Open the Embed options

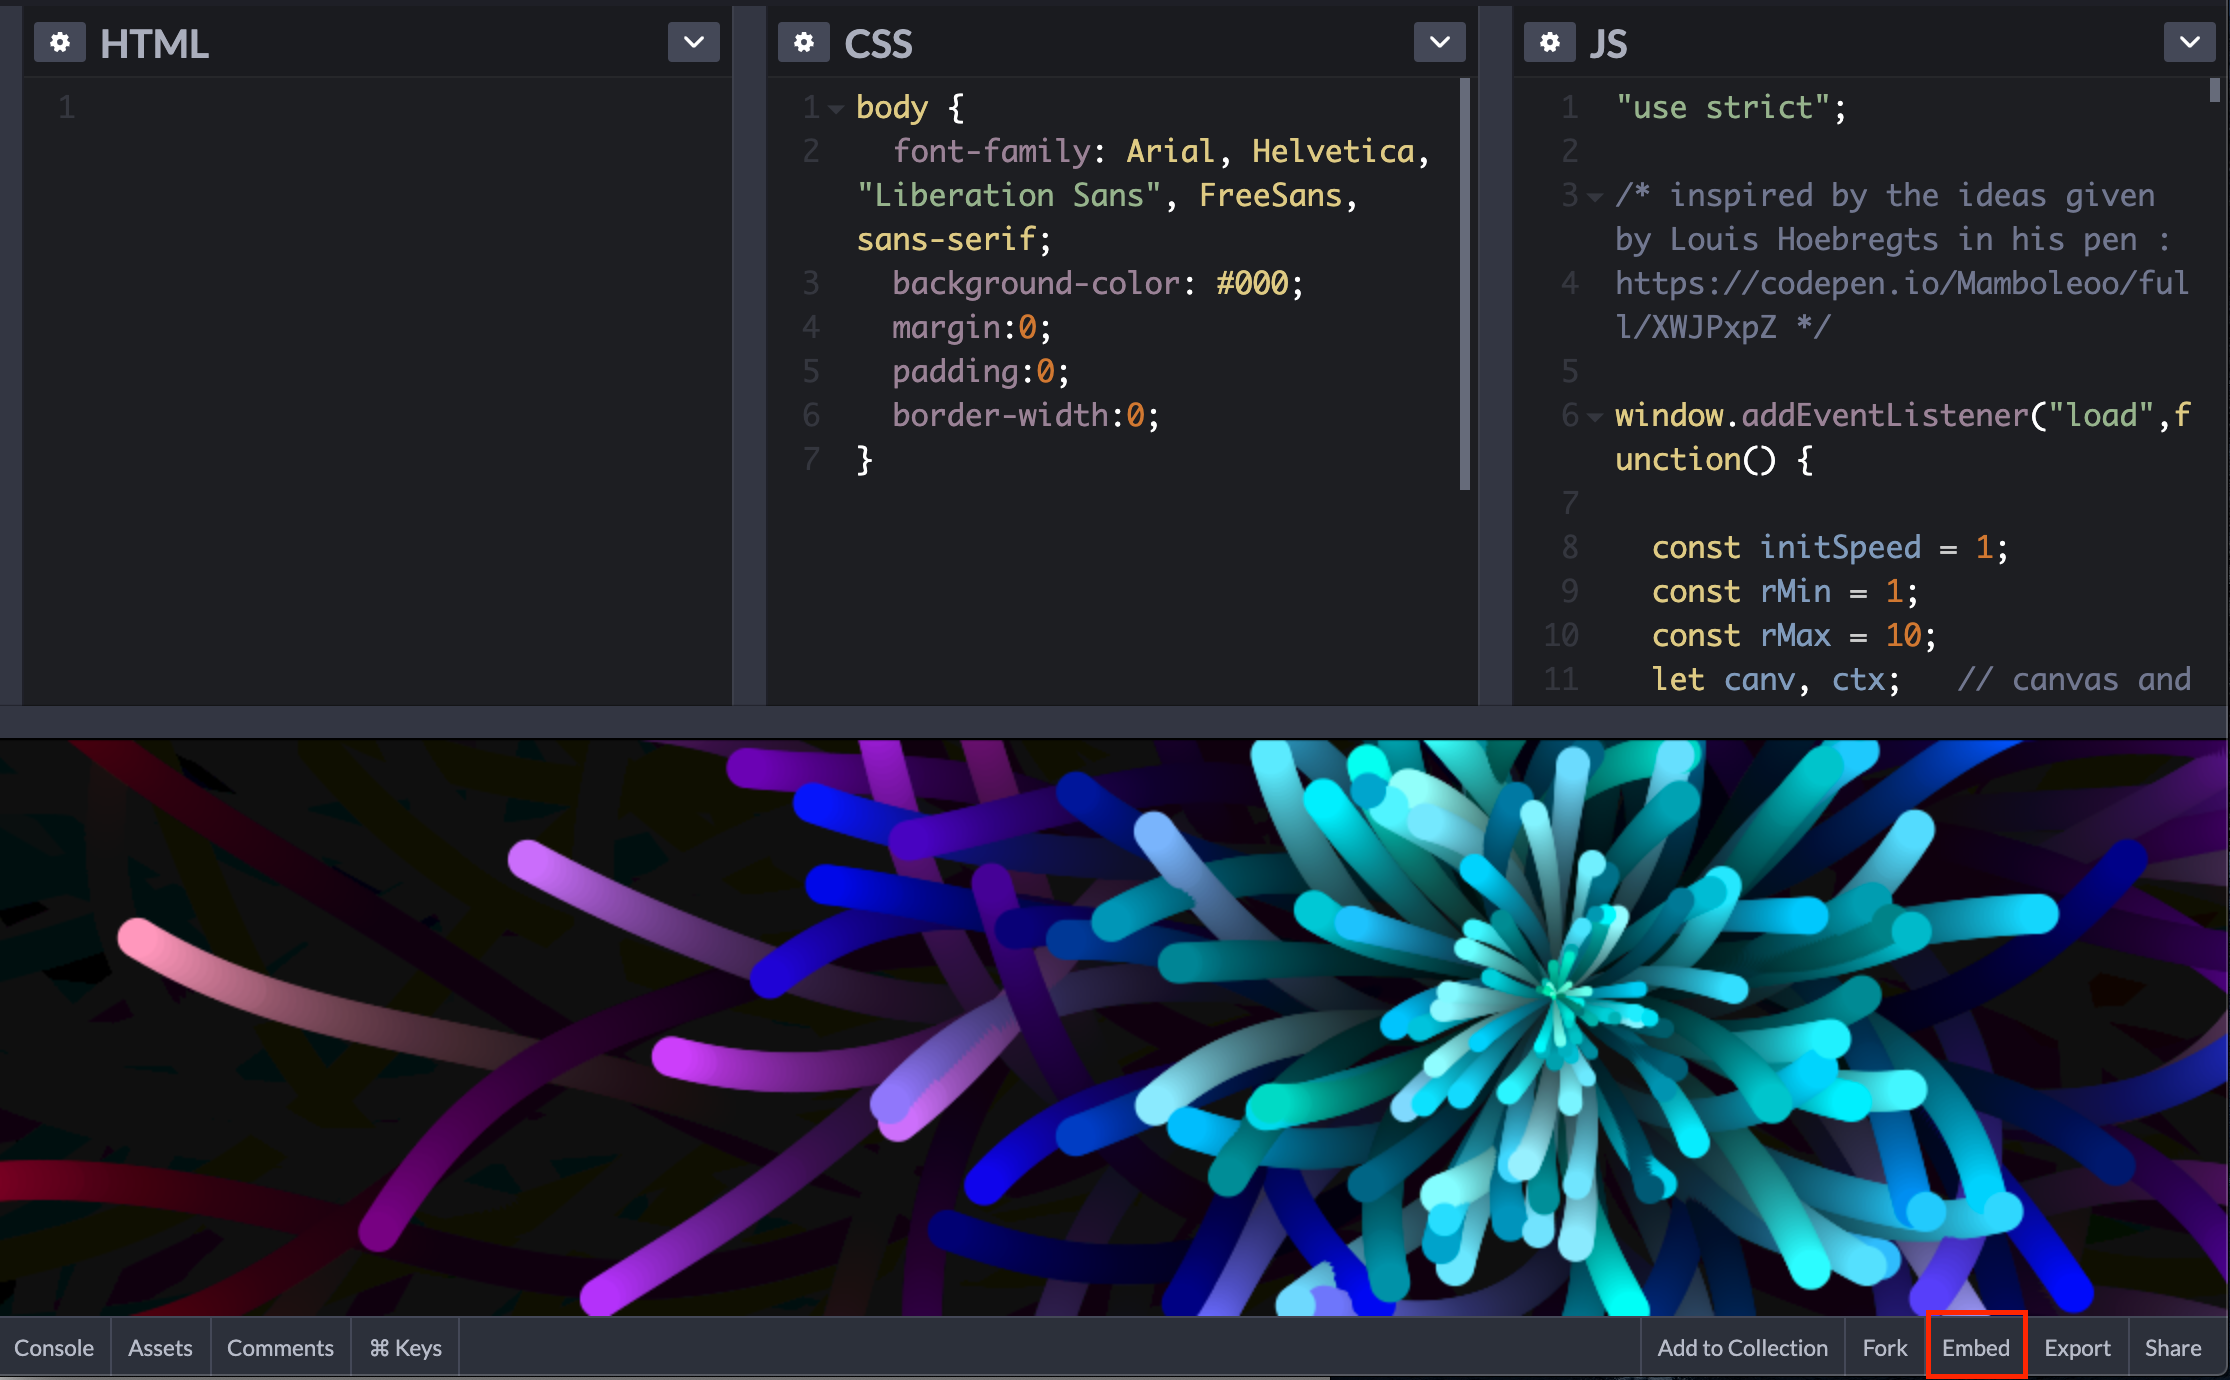[x=1975, y=1348]
